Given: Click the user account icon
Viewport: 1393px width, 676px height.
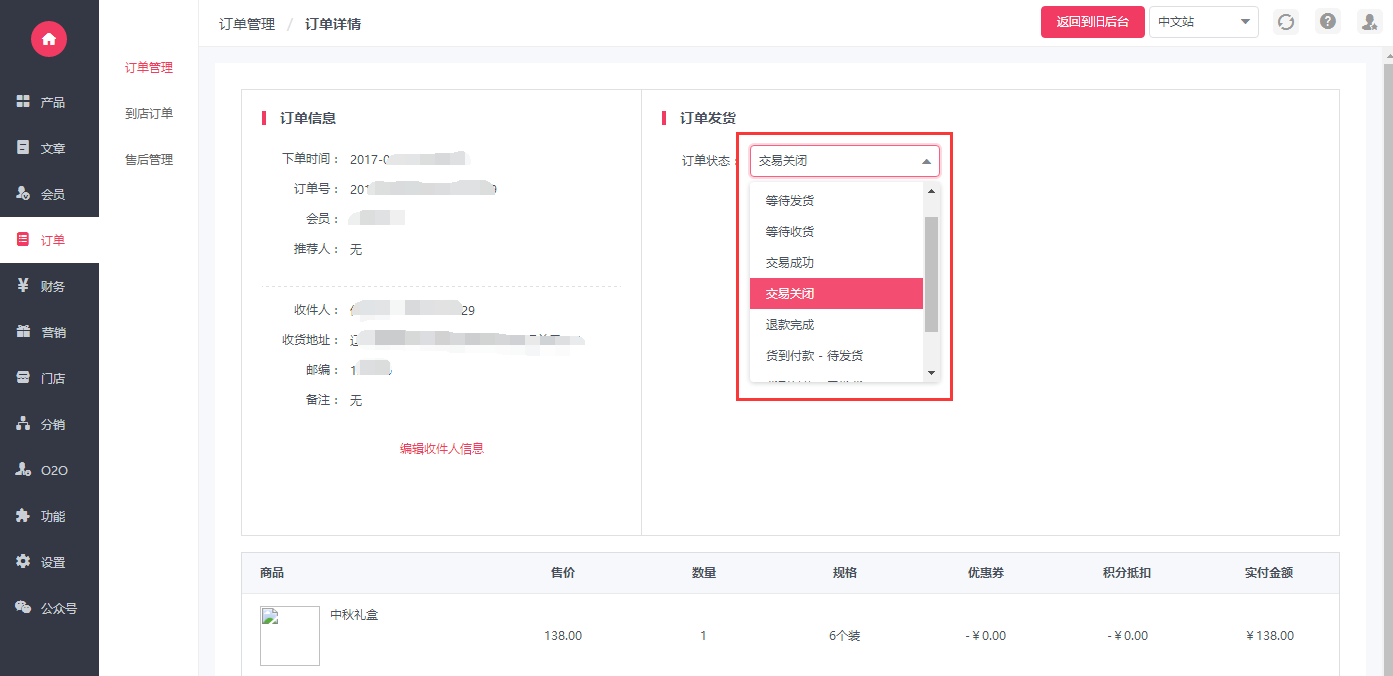Looking at the screenshot, I should pyautogui.click(x=1368, y=22).
